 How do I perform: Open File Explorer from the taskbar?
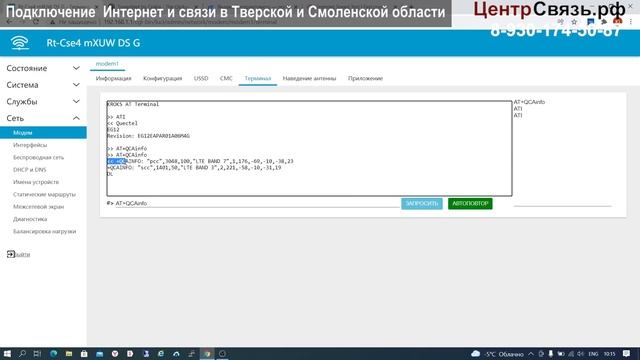pos(69,354)
